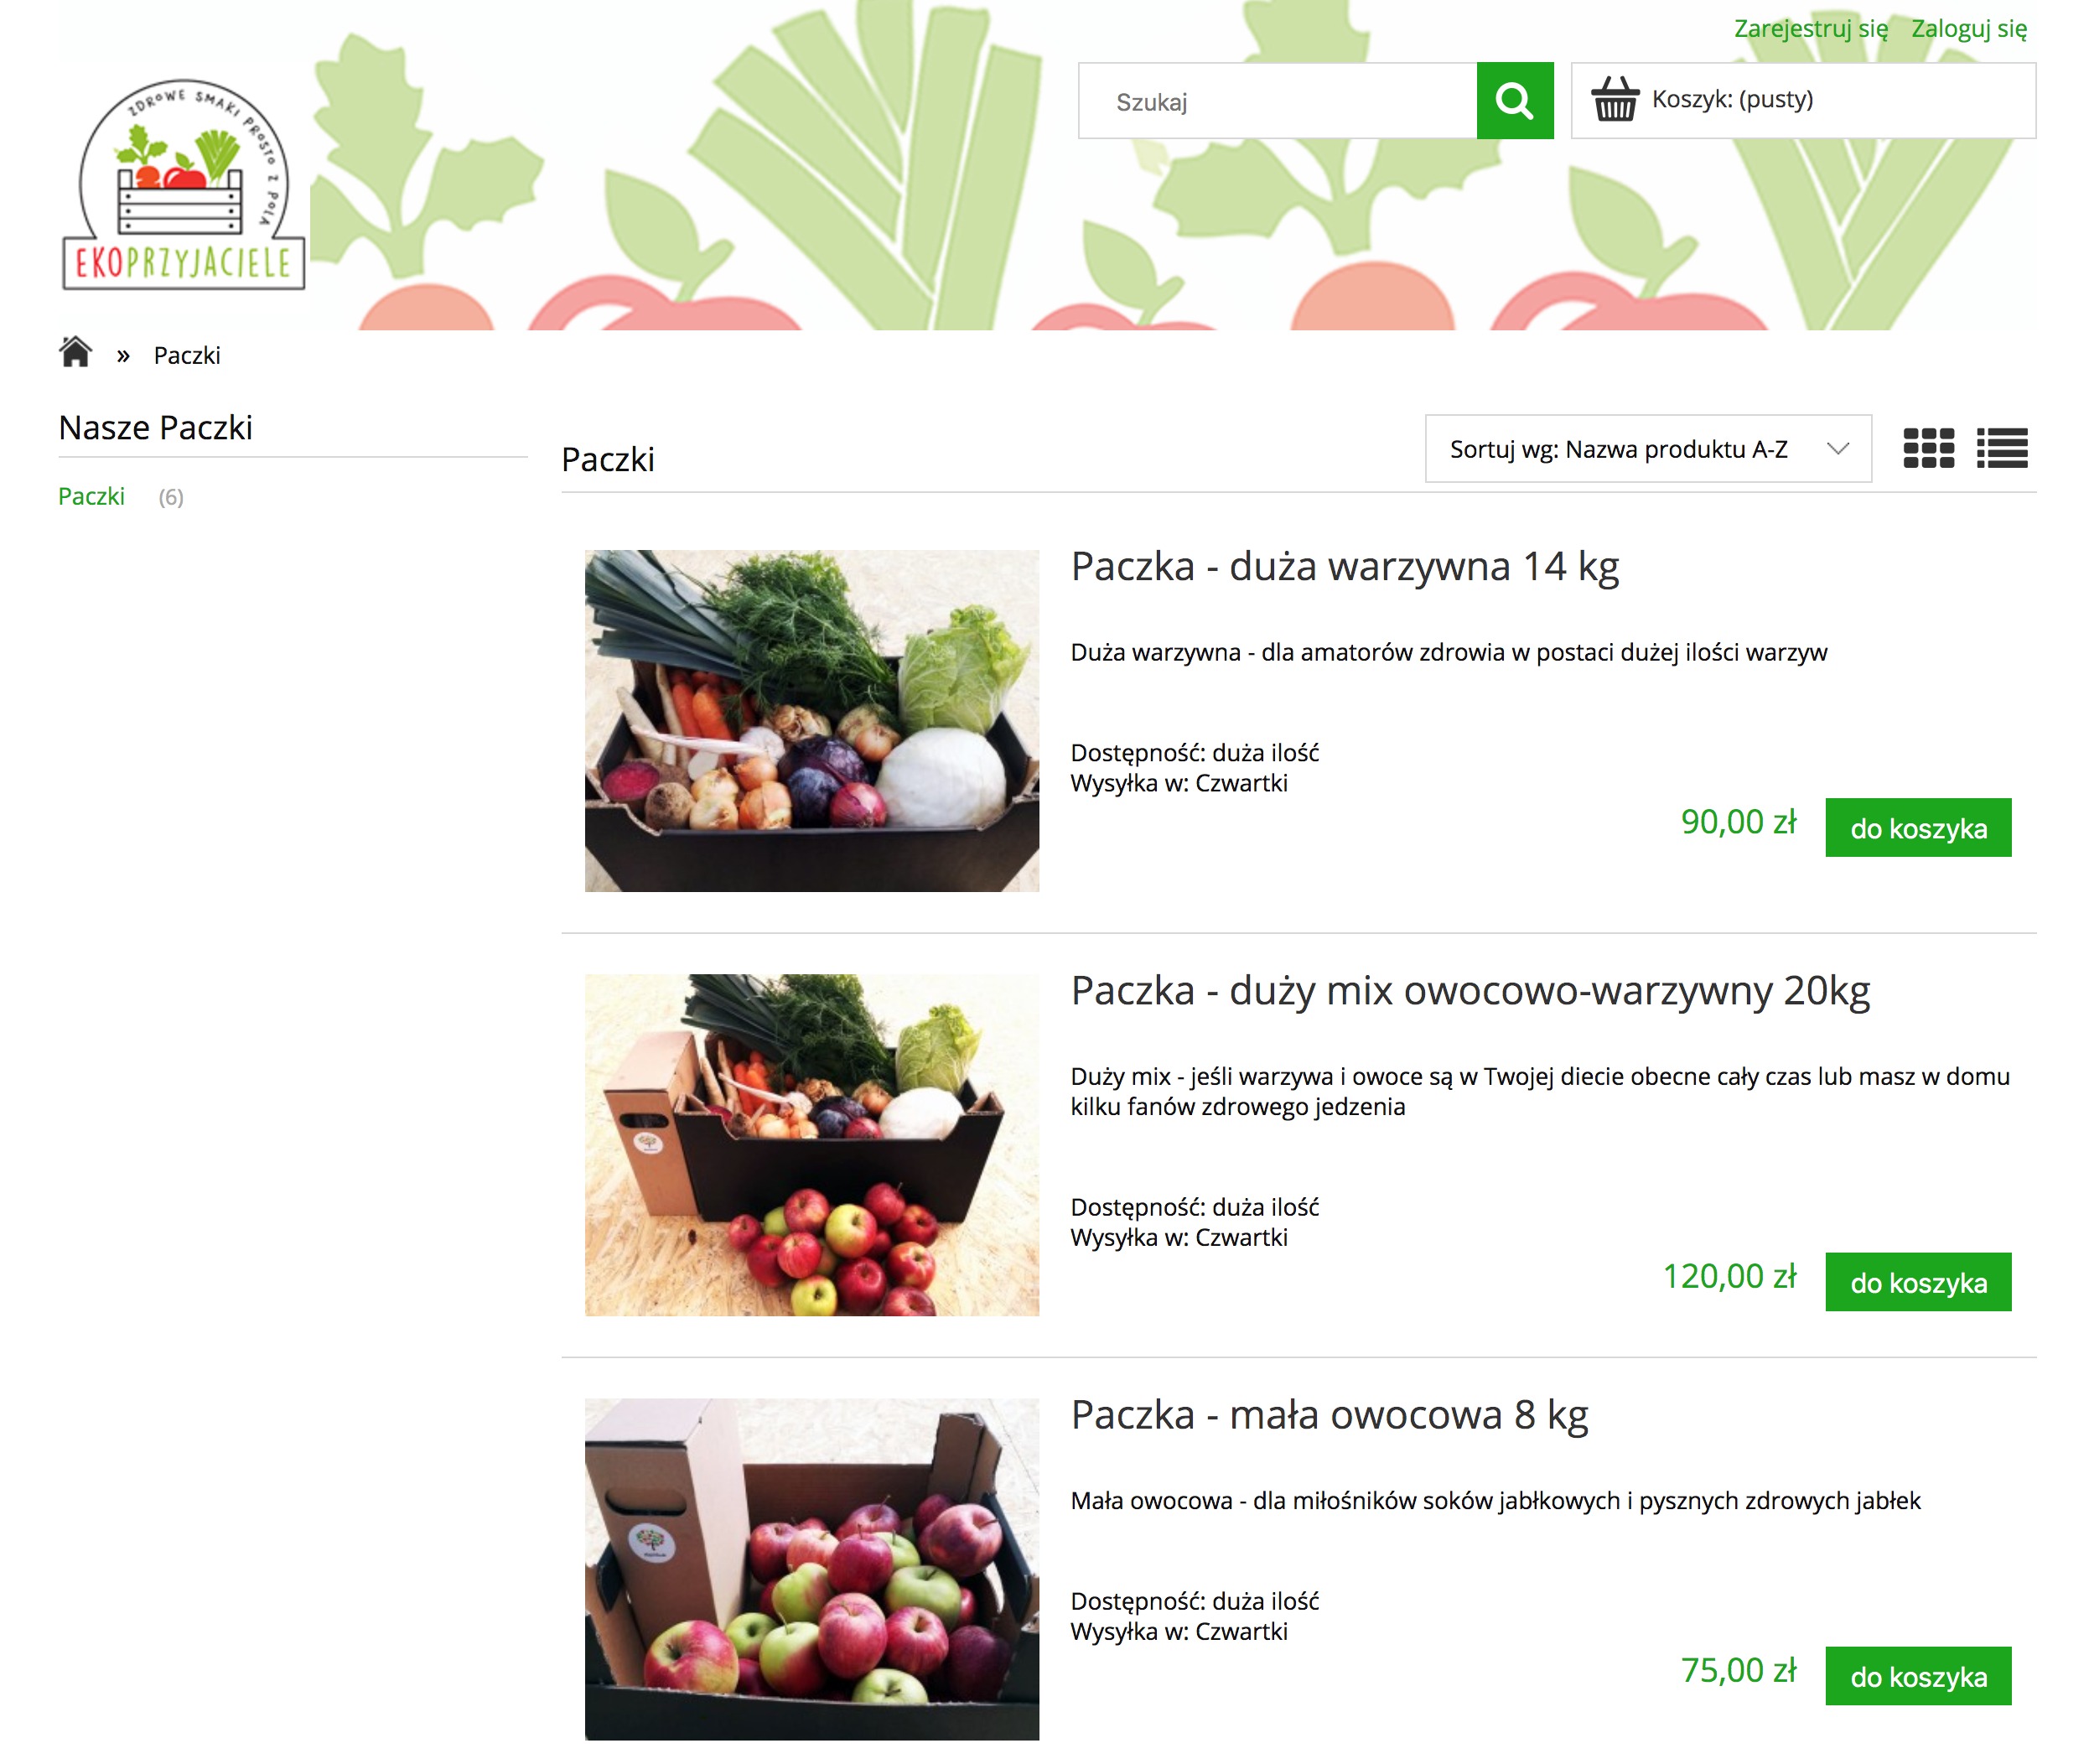This screenshot has width=2089, height=1764.
Task: Open the Zarejestruj się link
Action: 1810,29
